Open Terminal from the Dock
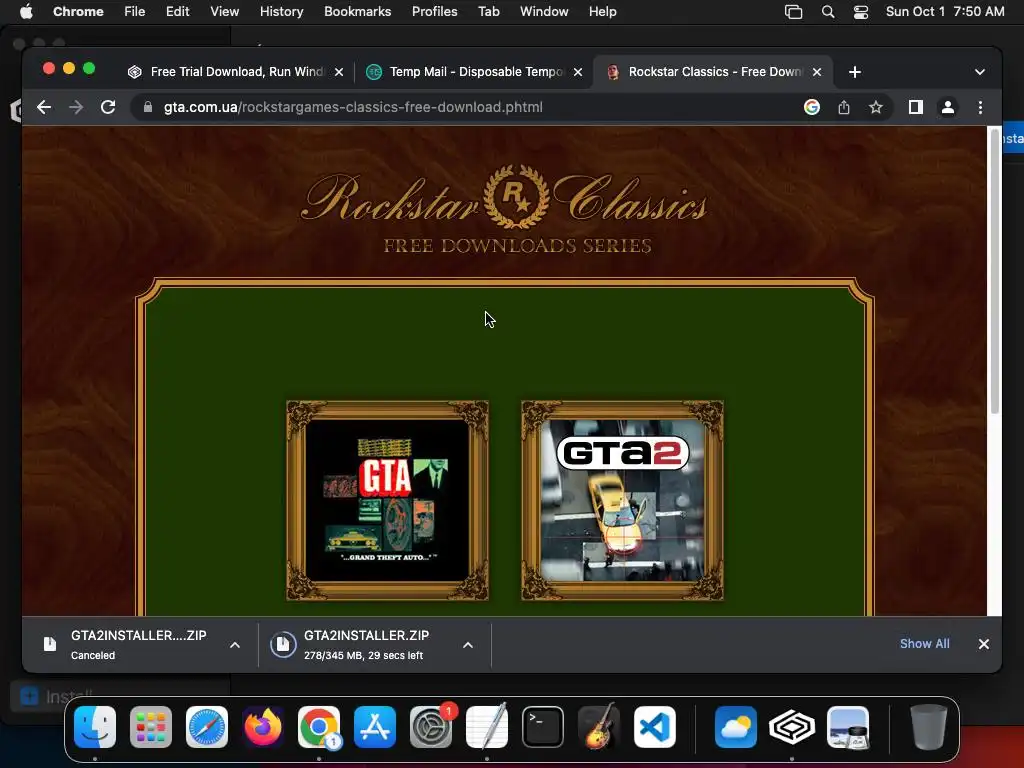Viewport: 1024px width, 768px height. pos(543,727)
